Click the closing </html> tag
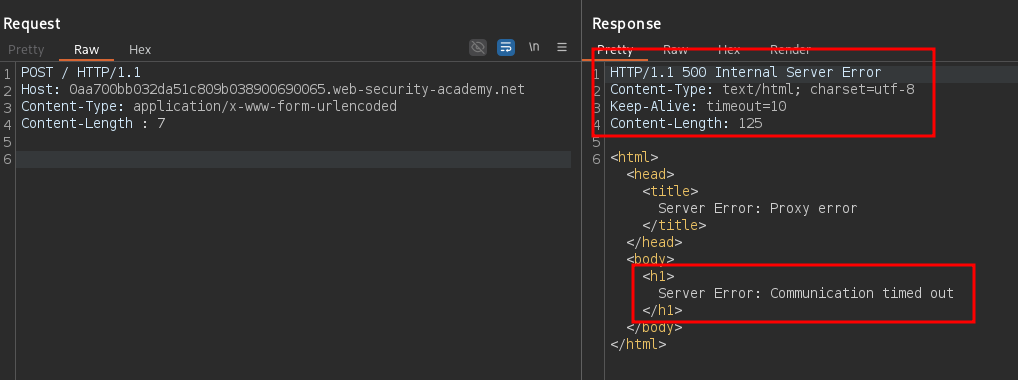 [x=638, y=344]
